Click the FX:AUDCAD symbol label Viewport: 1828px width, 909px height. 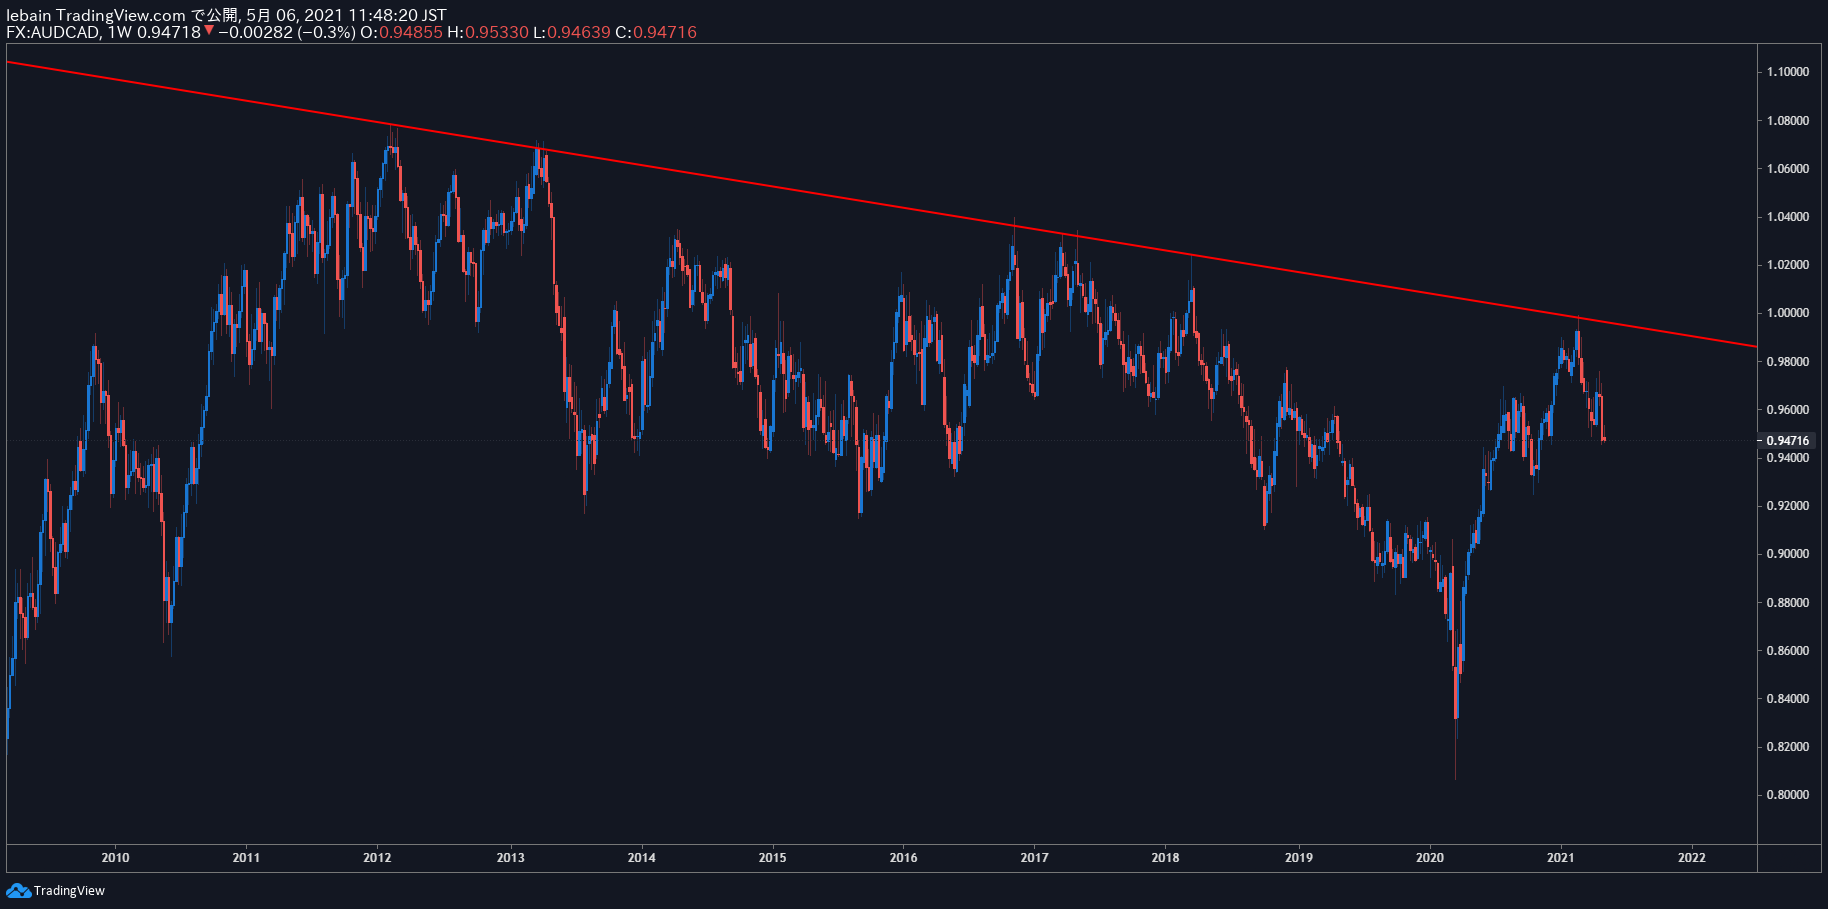coord(52,32)
